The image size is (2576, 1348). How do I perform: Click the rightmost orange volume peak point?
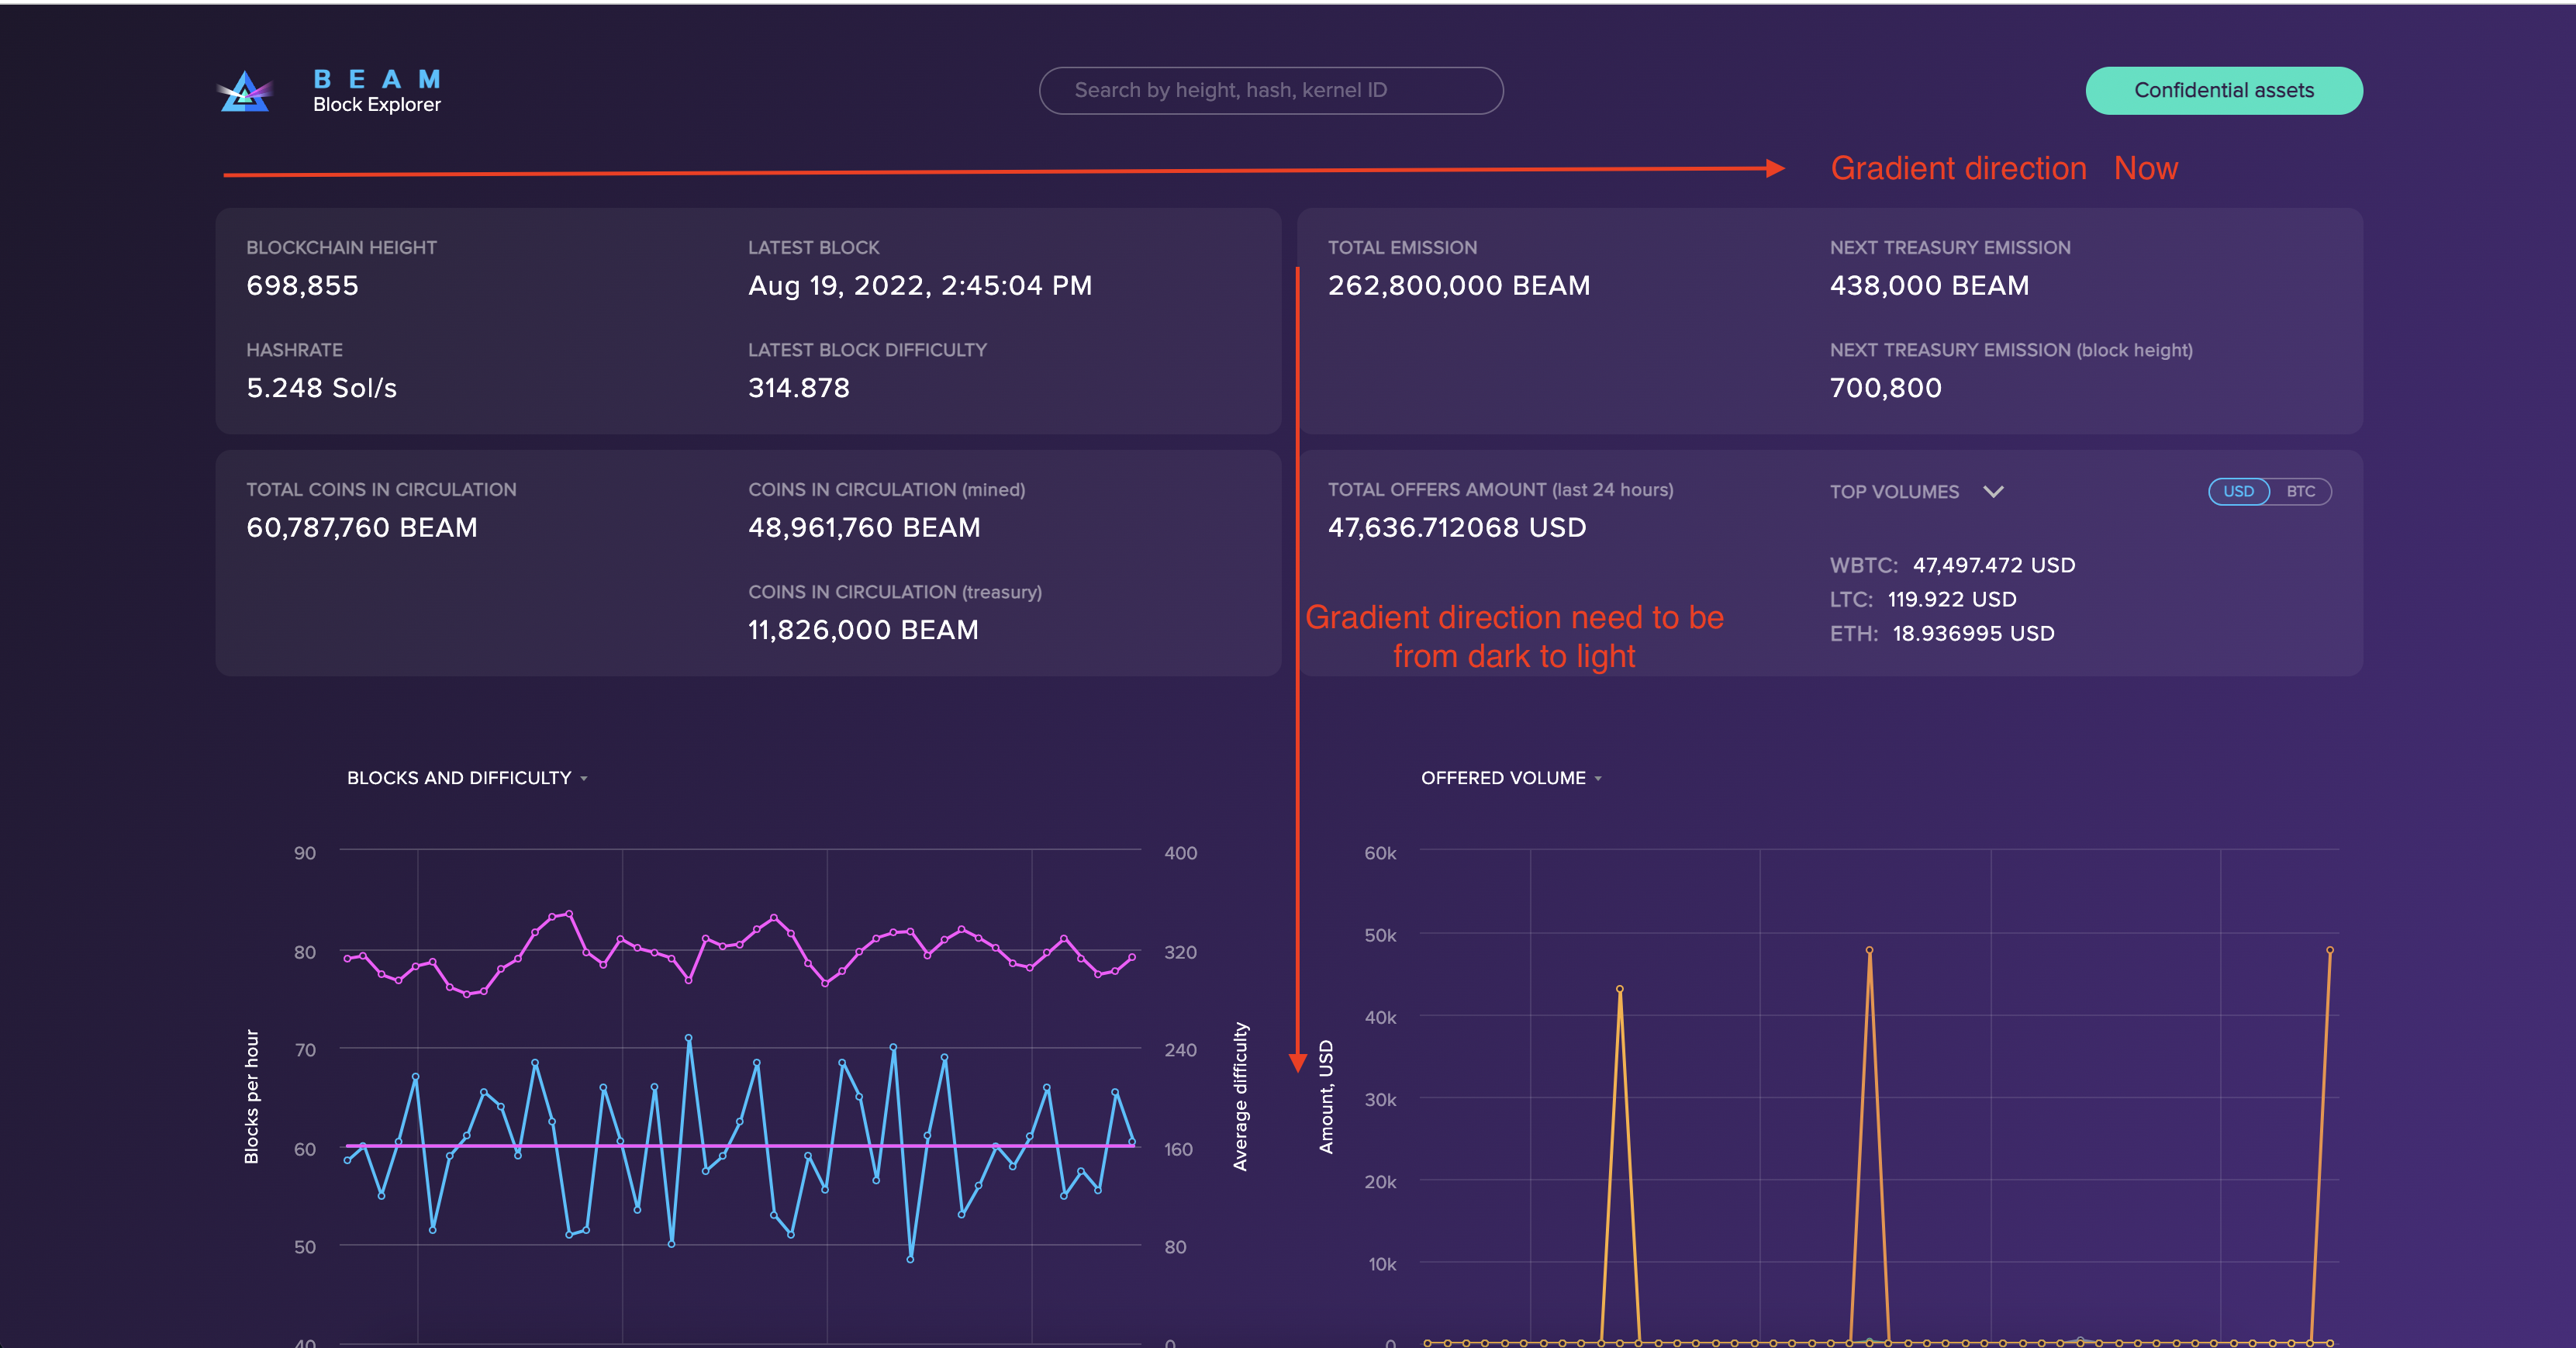[2329, 950]
